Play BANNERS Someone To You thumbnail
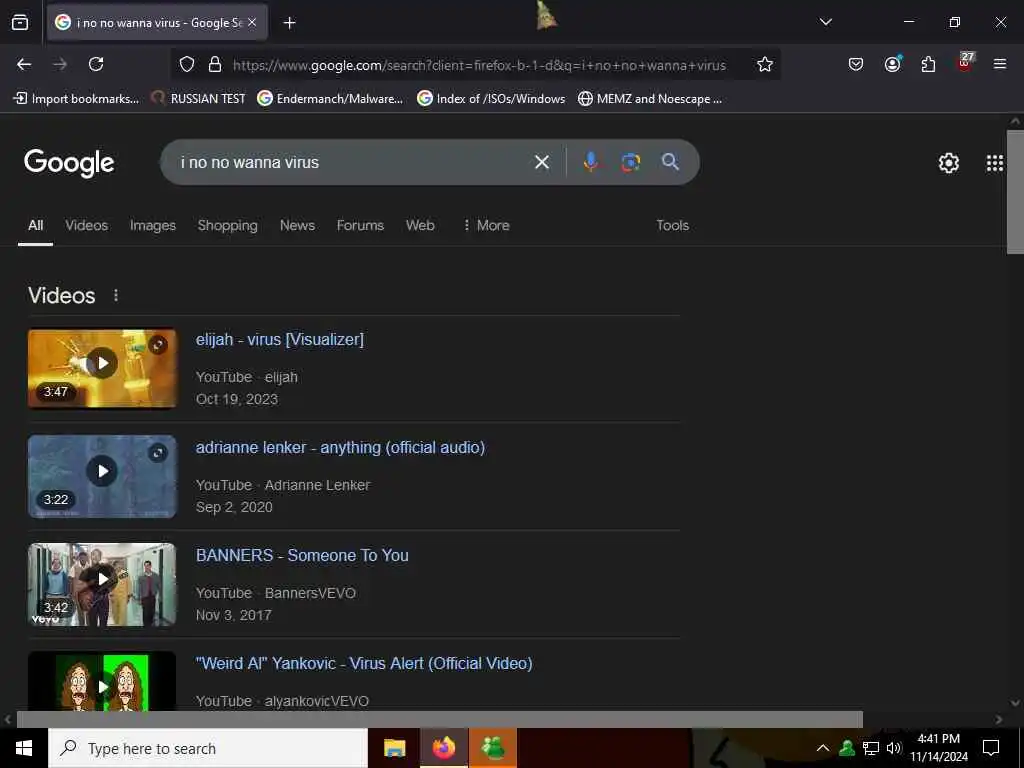1024x768 pixels. pyautogui.click(x=102, y=584)
